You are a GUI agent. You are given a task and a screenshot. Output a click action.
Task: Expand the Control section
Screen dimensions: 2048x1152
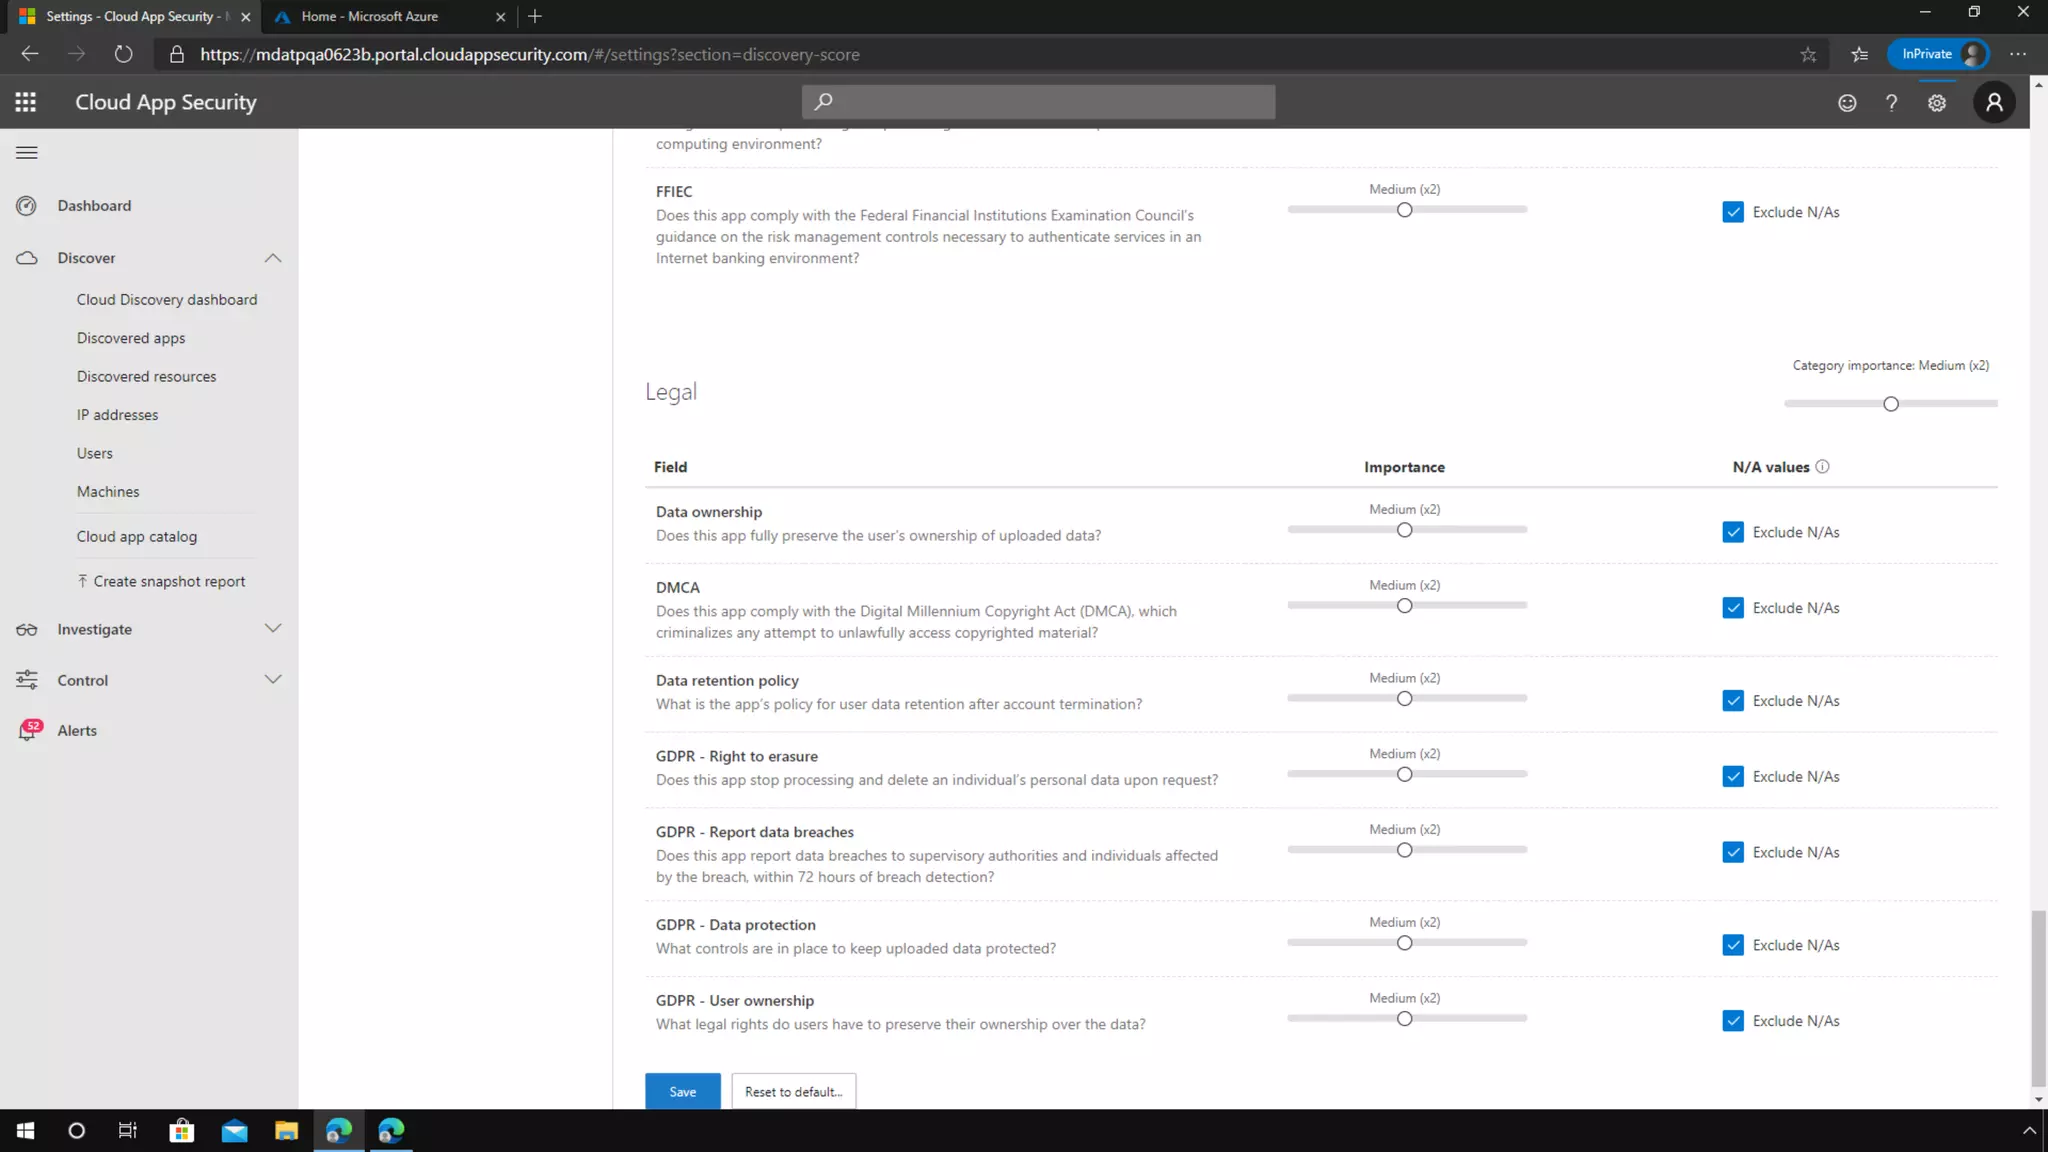(272, 680)
